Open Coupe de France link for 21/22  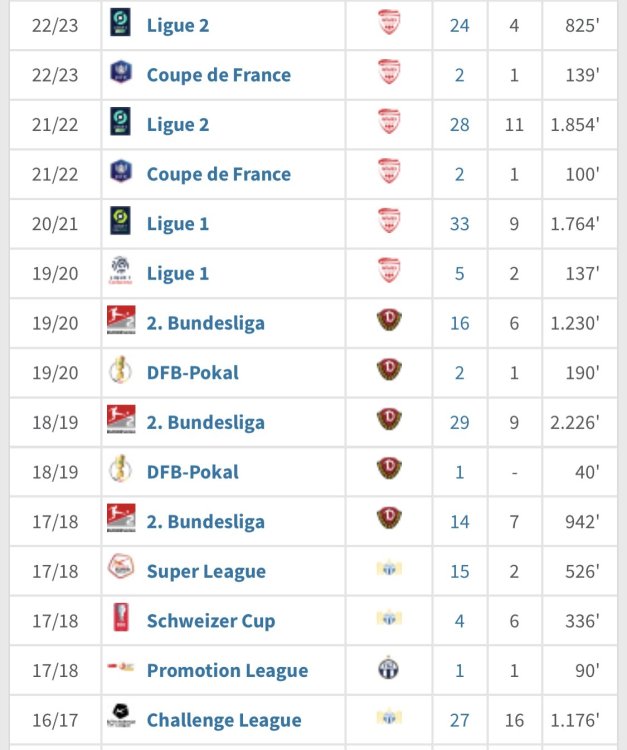(x=218, y=174)
